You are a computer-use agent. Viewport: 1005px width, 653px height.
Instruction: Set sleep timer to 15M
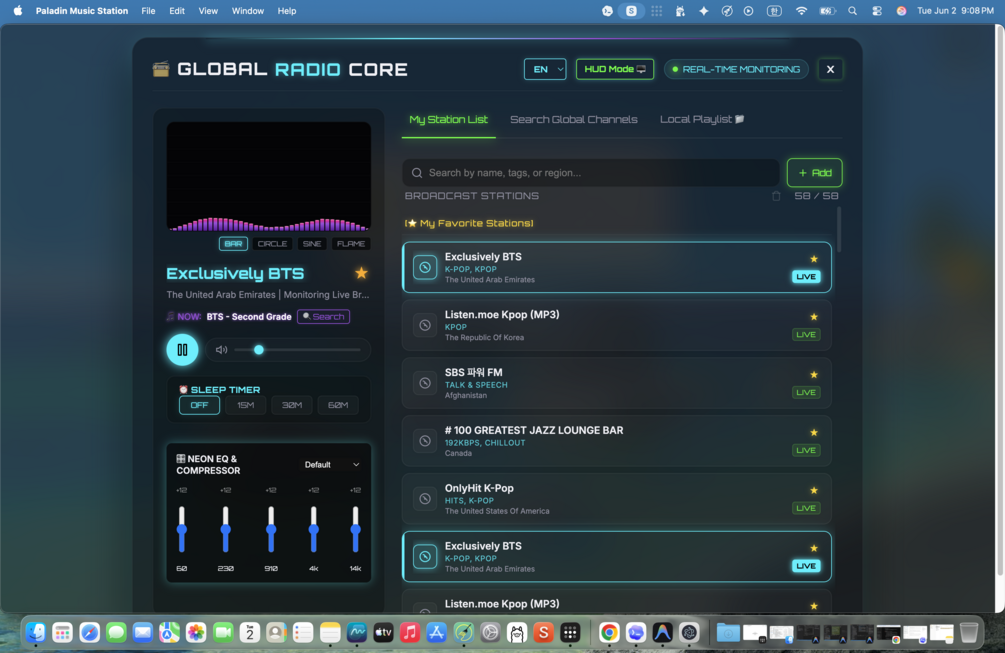(x=245, y=405)
